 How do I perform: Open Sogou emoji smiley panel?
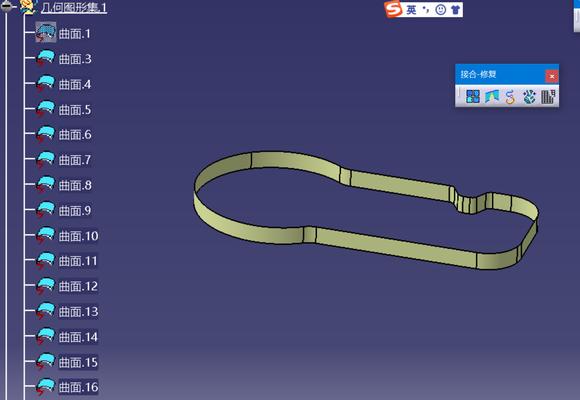coord(441,10)
